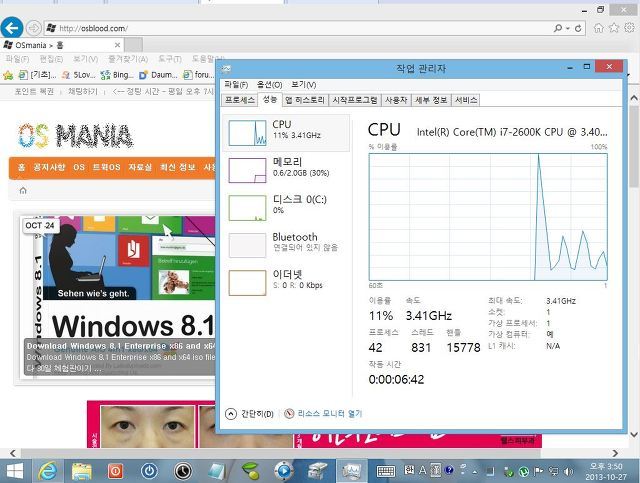The image size is (640, 483).
Task: Open the favorites star in IE toolbar
Action: (614, 28)
